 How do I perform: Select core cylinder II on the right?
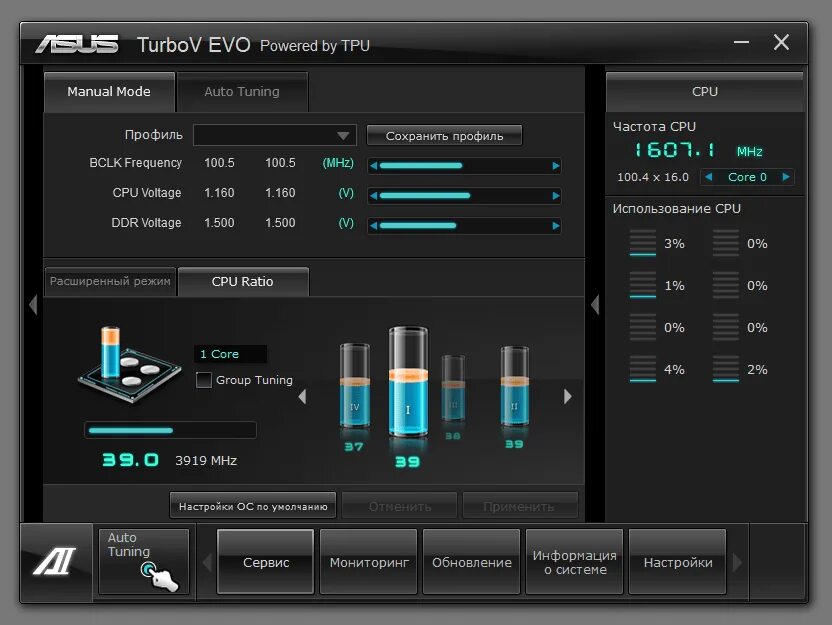(514, 386)
